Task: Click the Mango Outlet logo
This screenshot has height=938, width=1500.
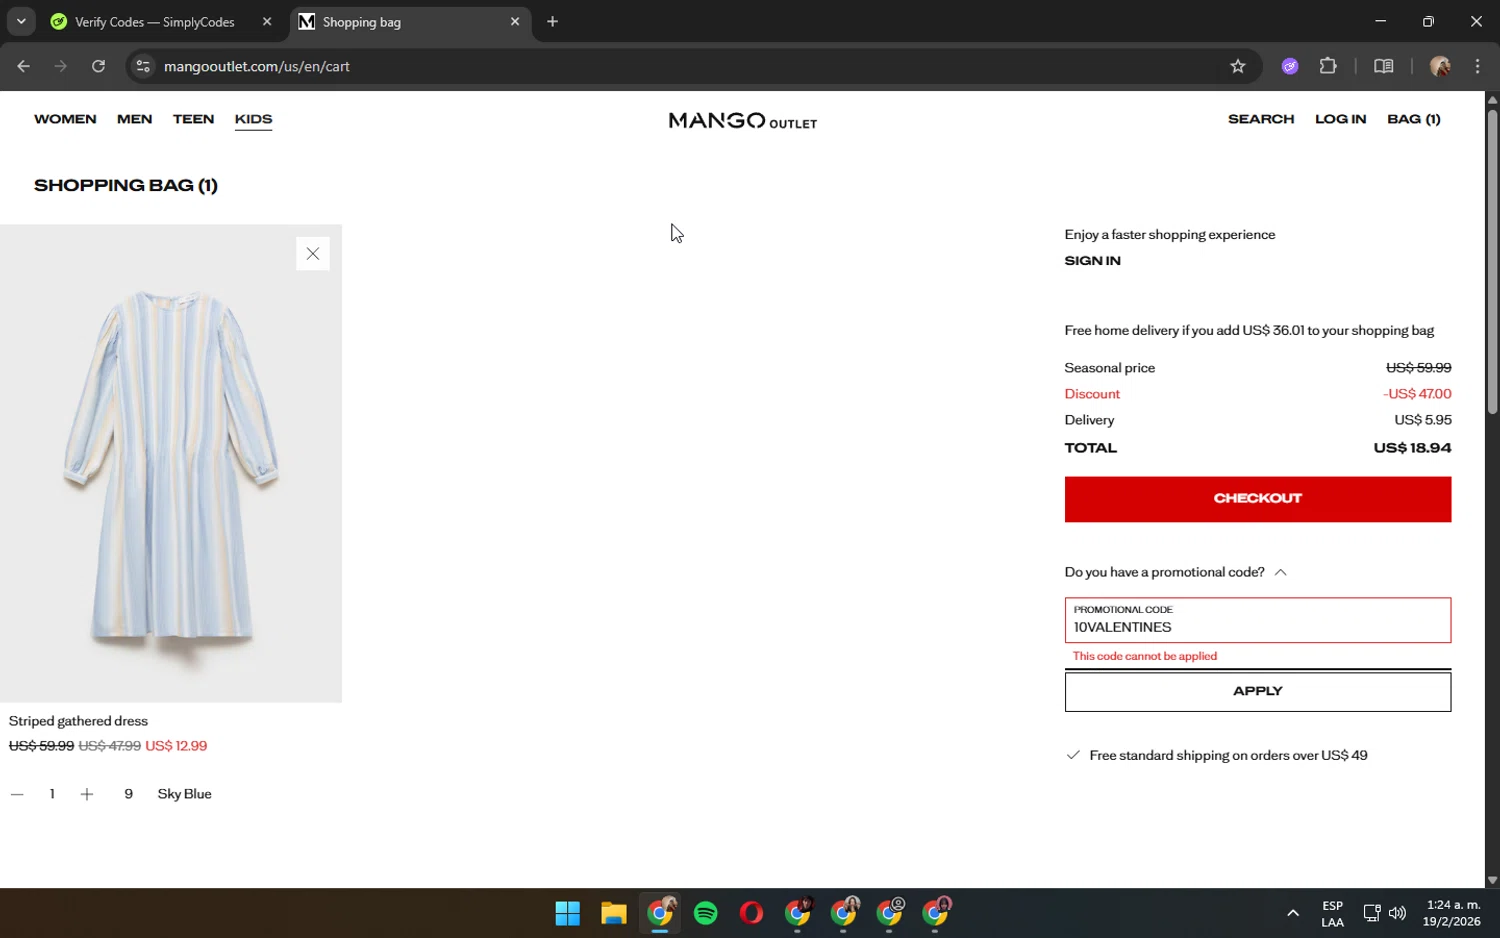Action: click(x=743, y=121)
